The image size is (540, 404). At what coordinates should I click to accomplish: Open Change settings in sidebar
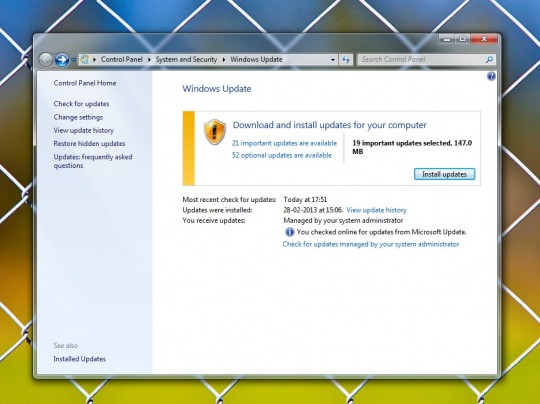click(x=78, y=117)
